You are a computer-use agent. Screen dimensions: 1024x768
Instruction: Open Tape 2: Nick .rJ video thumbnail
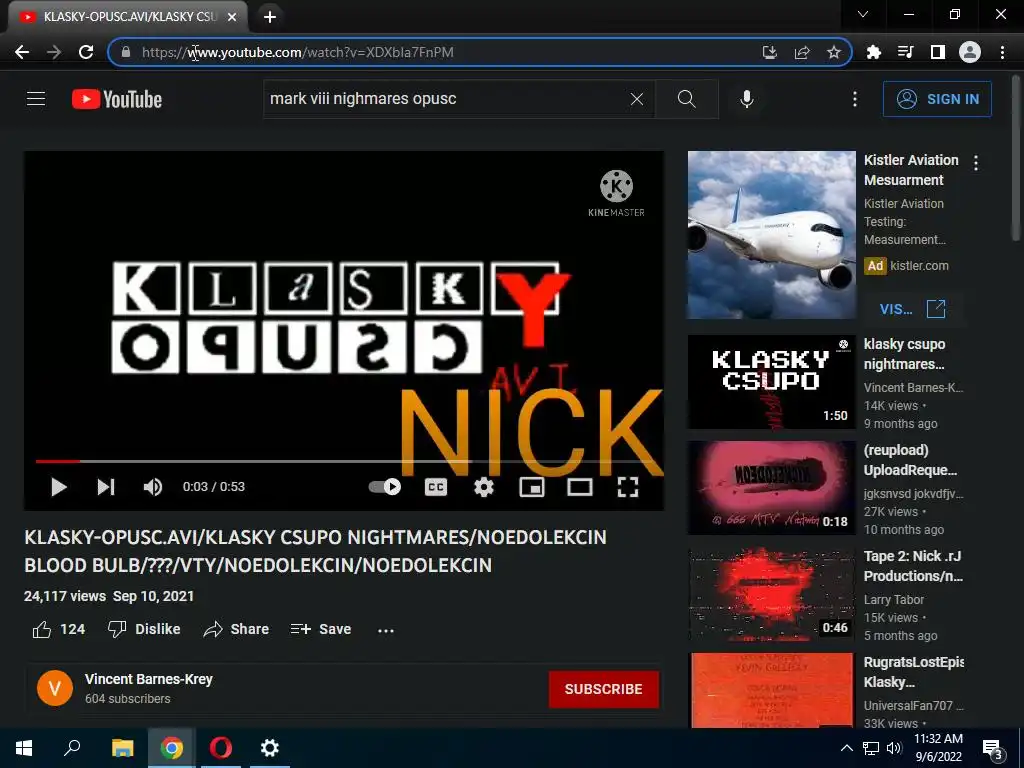[771, 594]
